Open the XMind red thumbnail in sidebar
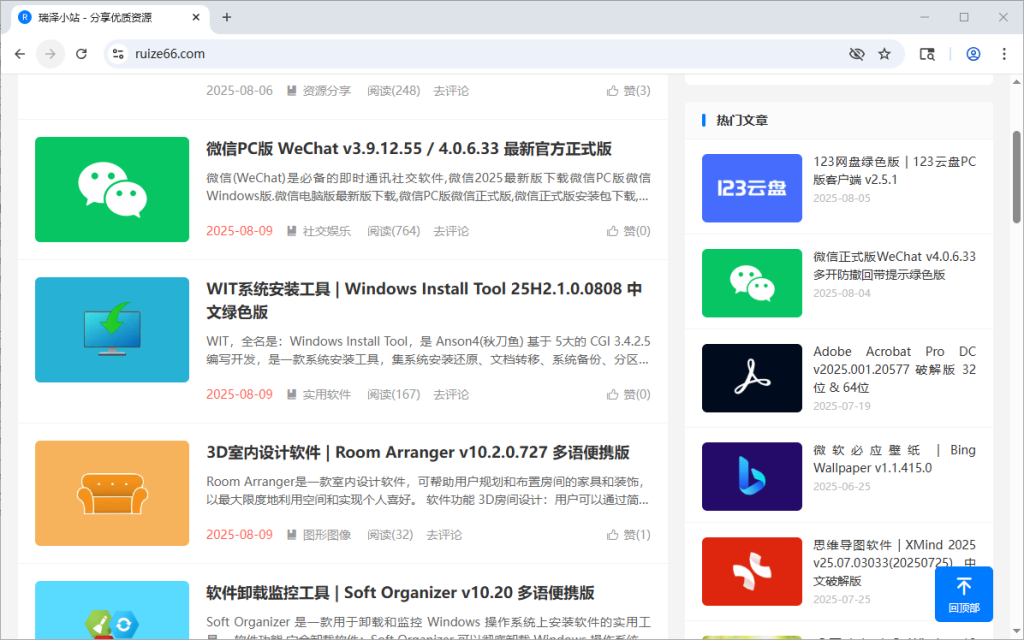1024x640 pixels. click(752, 571)
